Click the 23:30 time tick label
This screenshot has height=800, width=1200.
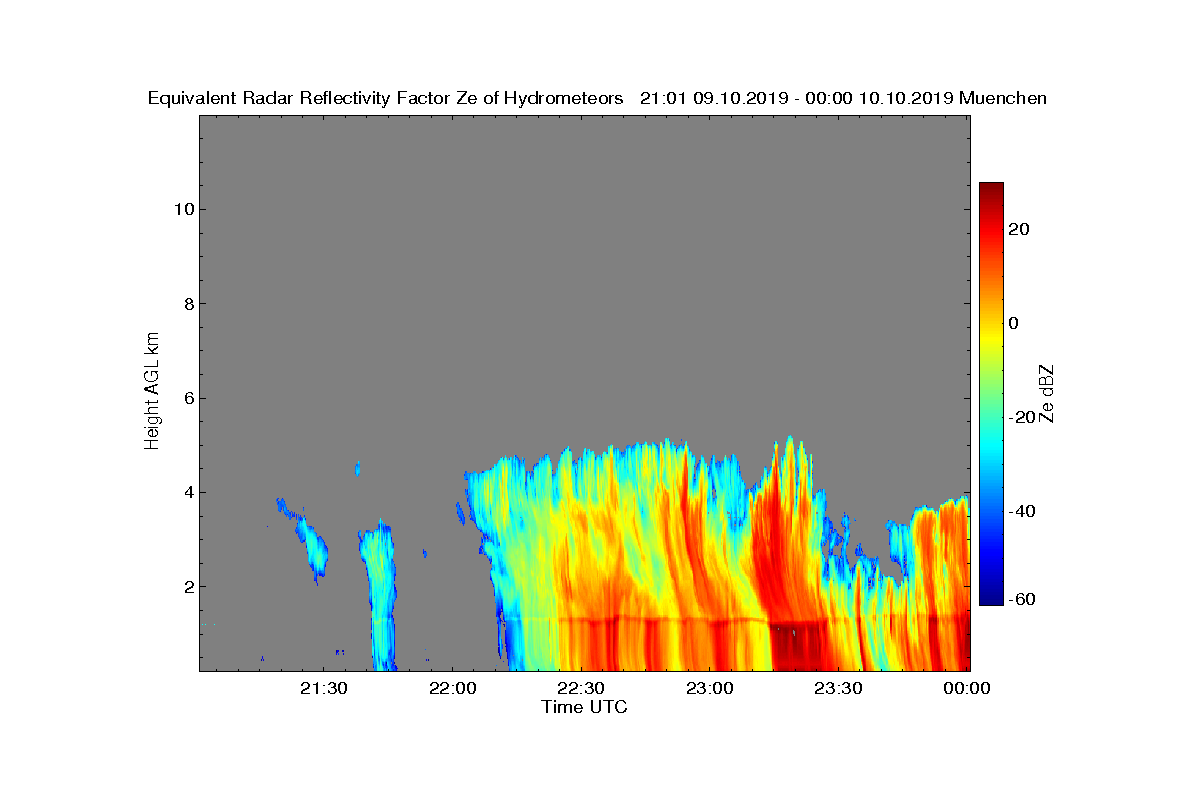click(x=838, y=689)
